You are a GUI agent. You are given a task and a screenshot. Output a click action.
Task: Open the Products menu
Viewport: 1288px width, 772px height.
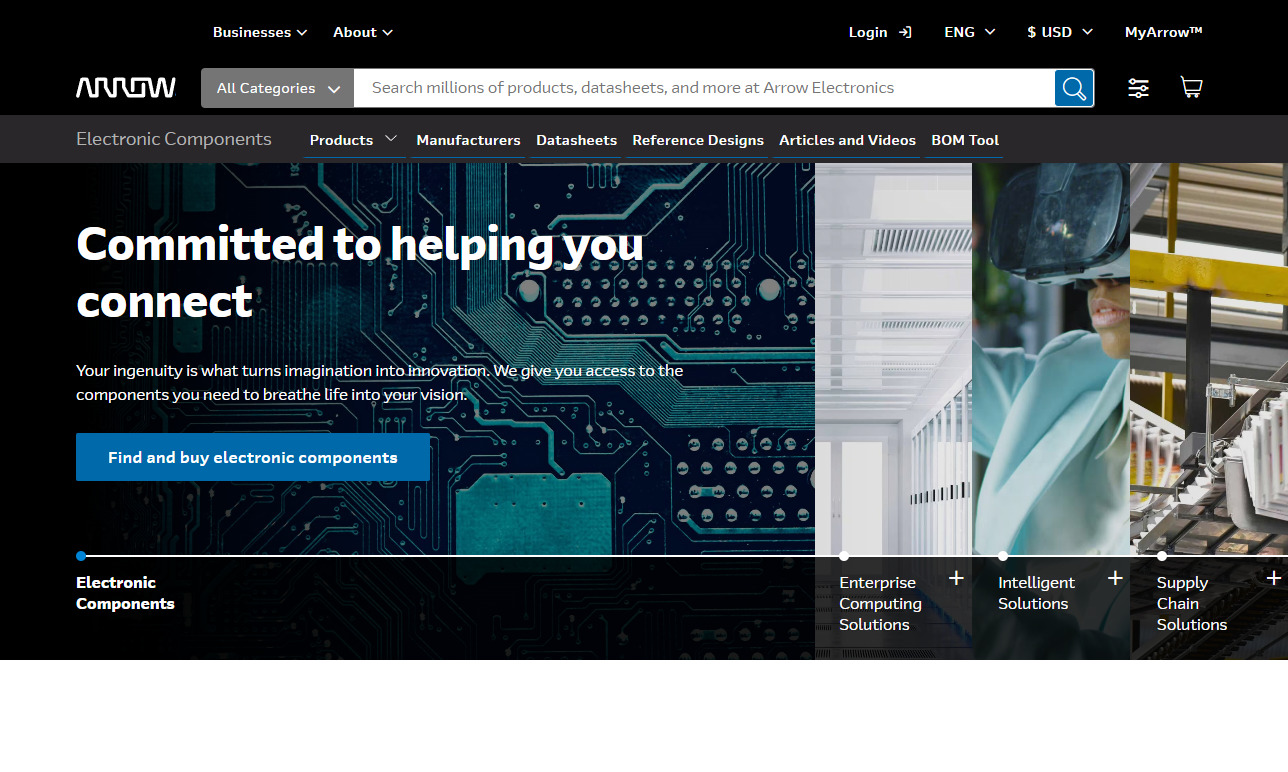(x=353, y=140)
